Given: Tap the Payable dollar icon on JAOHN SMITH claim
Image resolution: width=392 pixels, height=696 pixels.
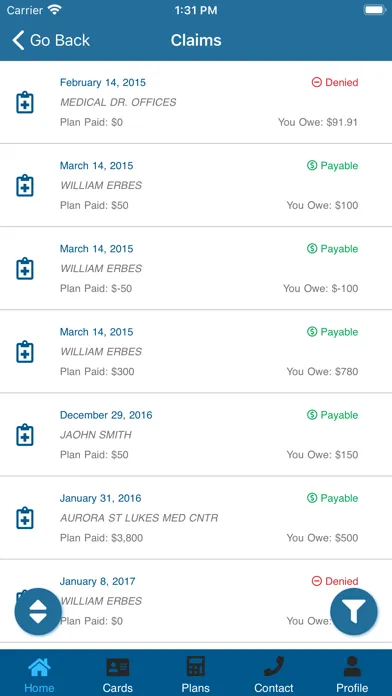Looking at the screenshot, I should click(x=312, y=415).
